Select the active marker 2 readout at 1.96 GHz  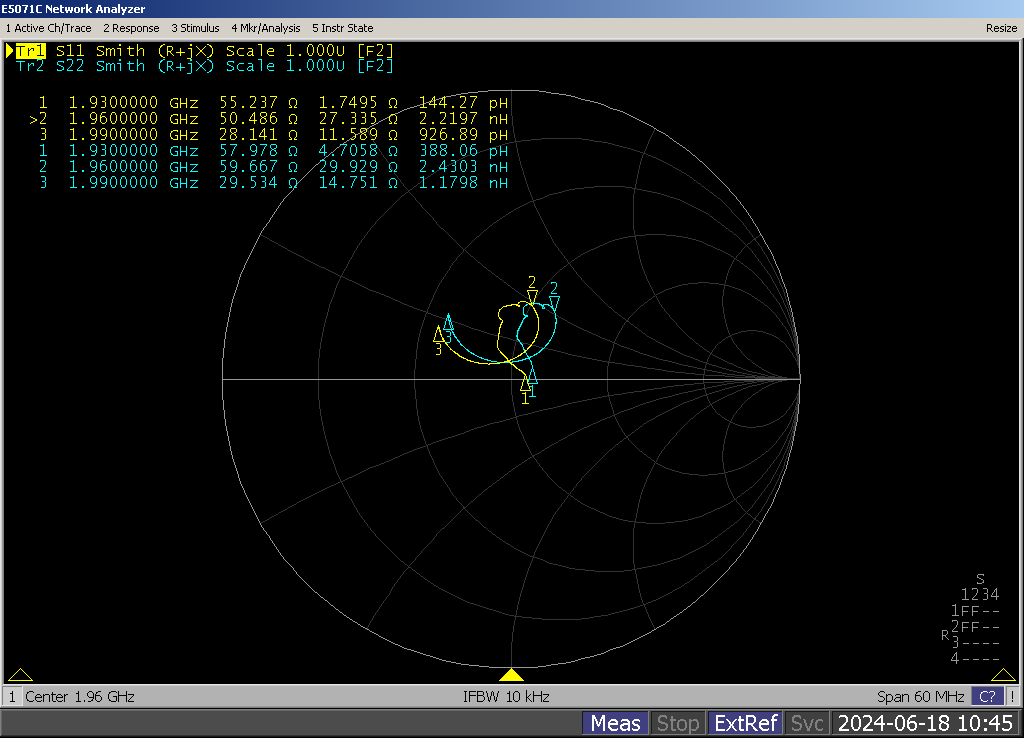(x=270, y=118)
